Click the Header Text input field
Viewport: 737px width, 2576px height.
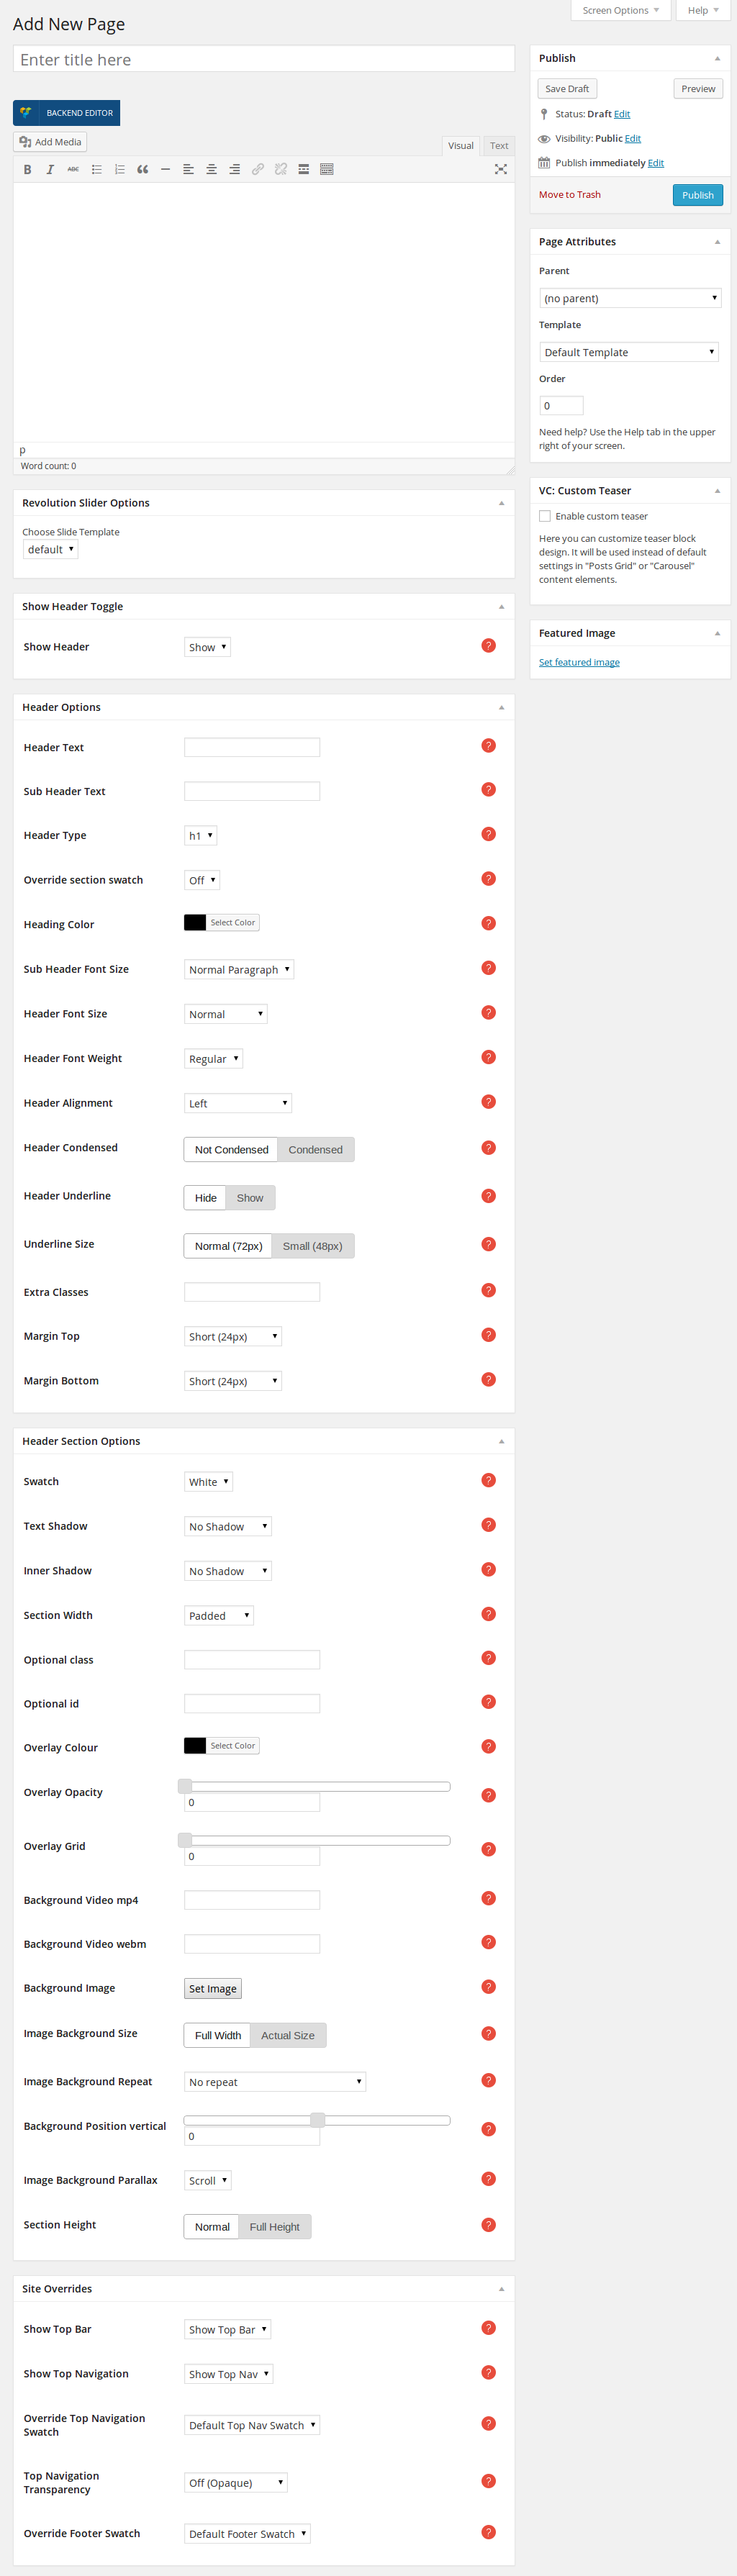[x=252, y=747]
